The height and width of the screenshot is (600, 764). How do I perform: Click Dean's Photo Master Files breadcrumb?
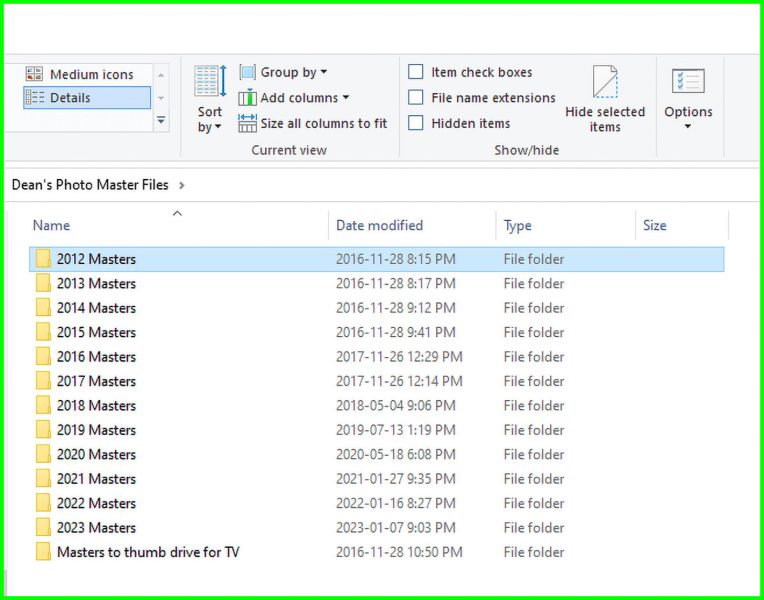90,185
